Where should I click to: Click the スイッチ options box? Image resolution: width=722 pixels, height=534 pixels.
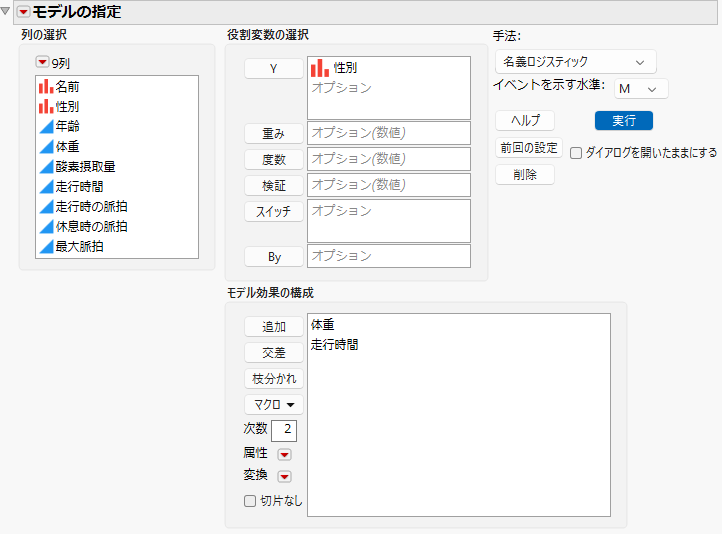point(389,221)
